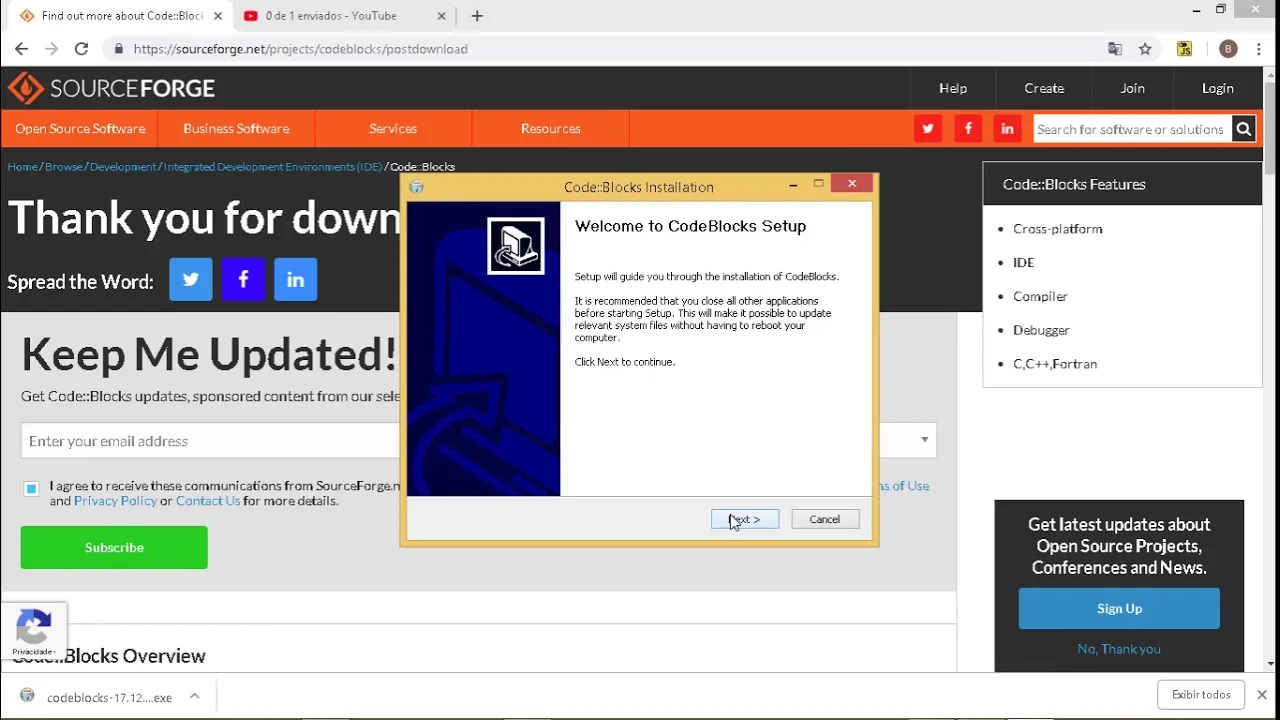Click the C,C++,Fortran feature text

(1055, 364)
